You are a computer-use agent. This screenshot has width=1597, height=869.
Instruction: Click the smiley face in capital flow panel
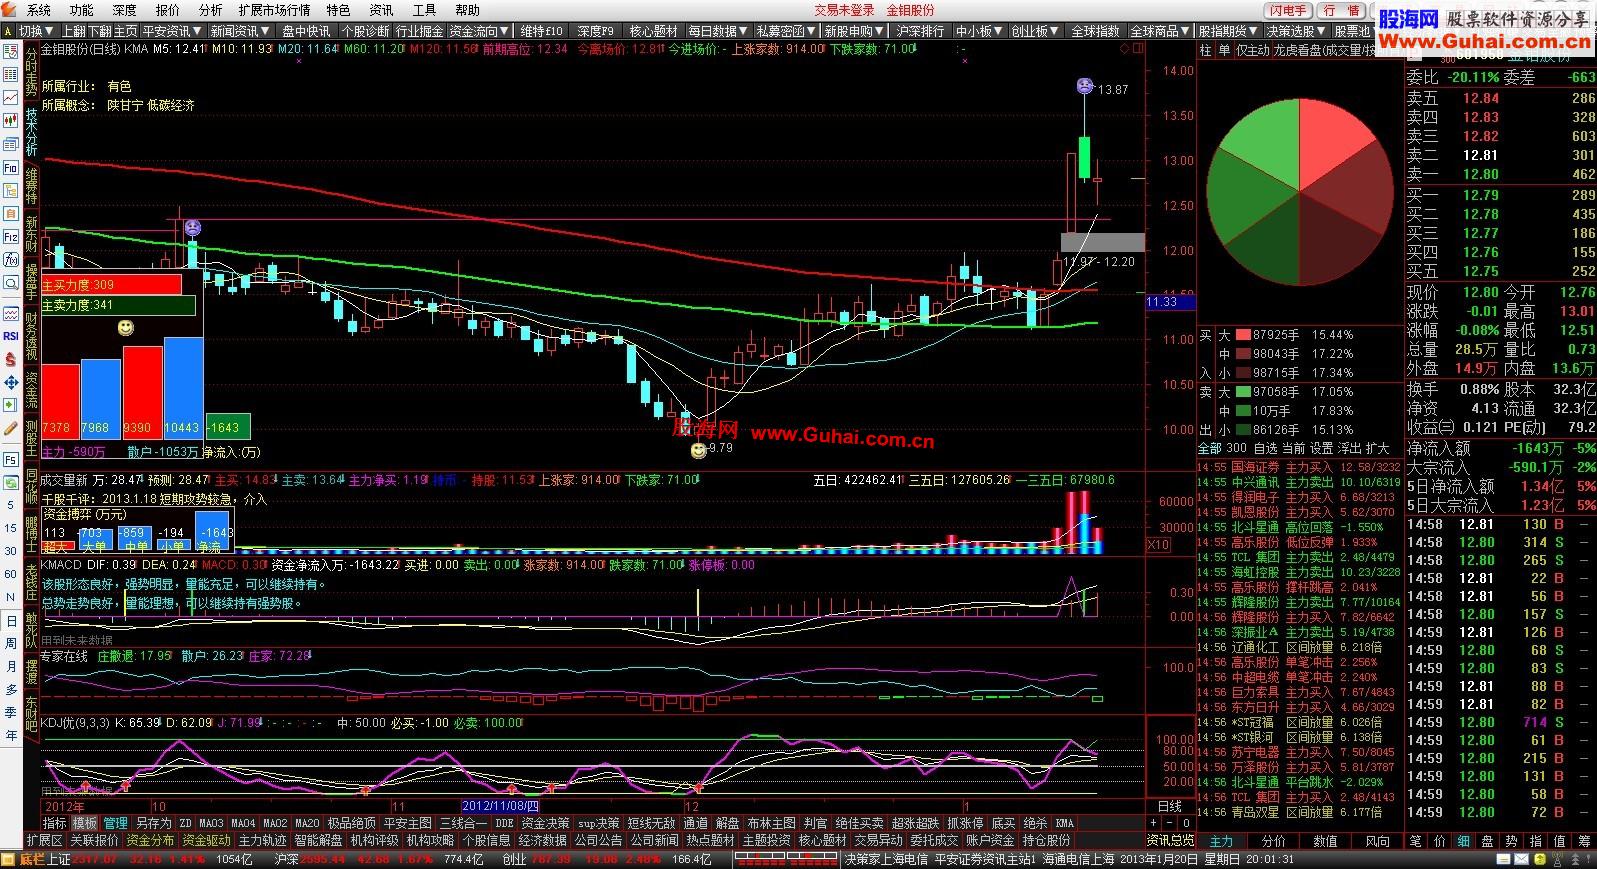[126, 328]
